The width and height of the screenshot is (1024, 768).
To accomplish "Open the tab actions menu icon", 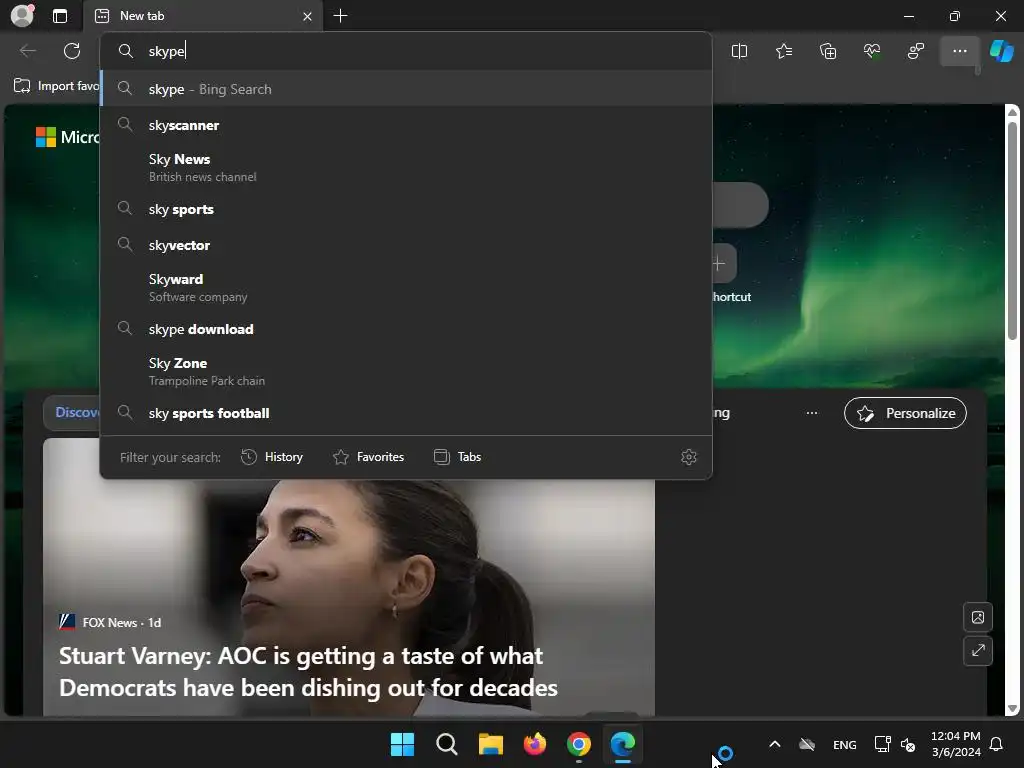I will (x=60, y=16).
